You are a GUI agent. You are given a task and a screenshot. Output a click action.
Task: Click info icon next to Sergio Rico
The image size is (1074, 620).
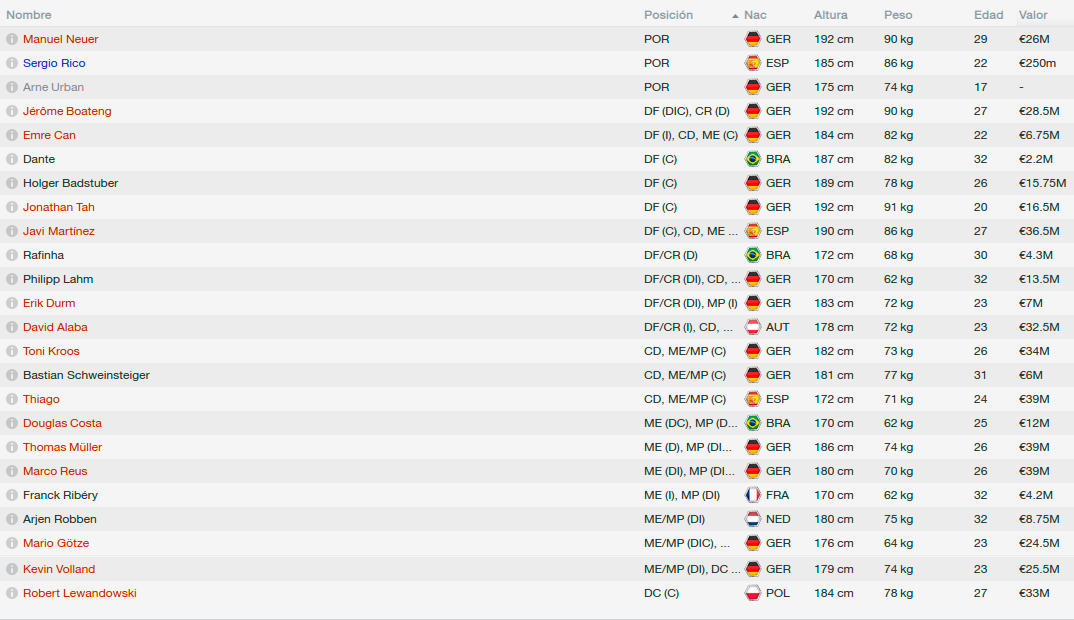coord(12,63)
